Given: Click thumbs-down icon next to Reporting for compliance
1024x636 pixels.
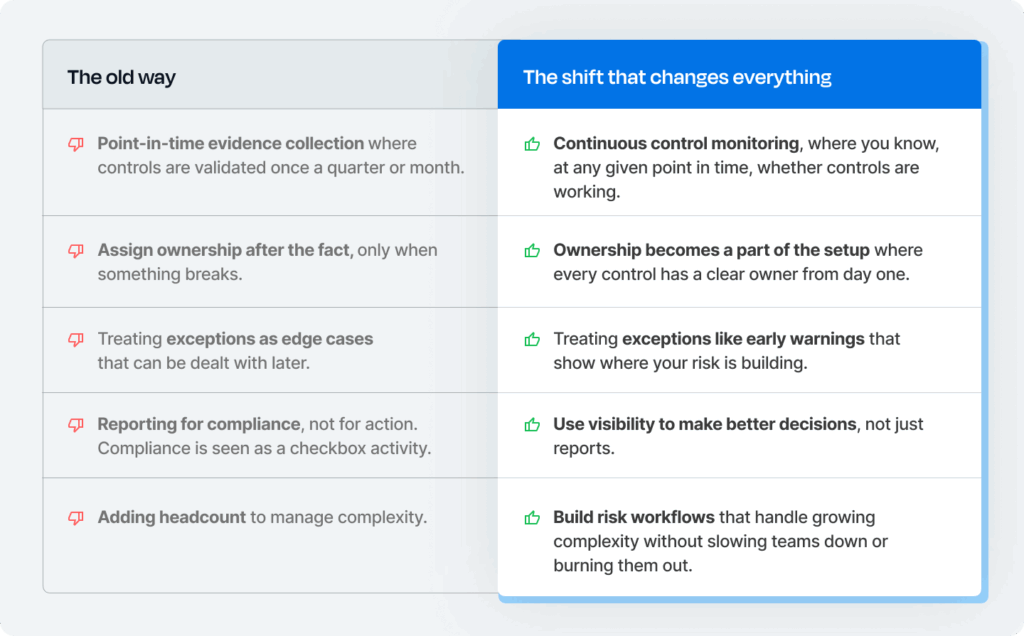Looking at the screenshot, I should pos(76,425).
